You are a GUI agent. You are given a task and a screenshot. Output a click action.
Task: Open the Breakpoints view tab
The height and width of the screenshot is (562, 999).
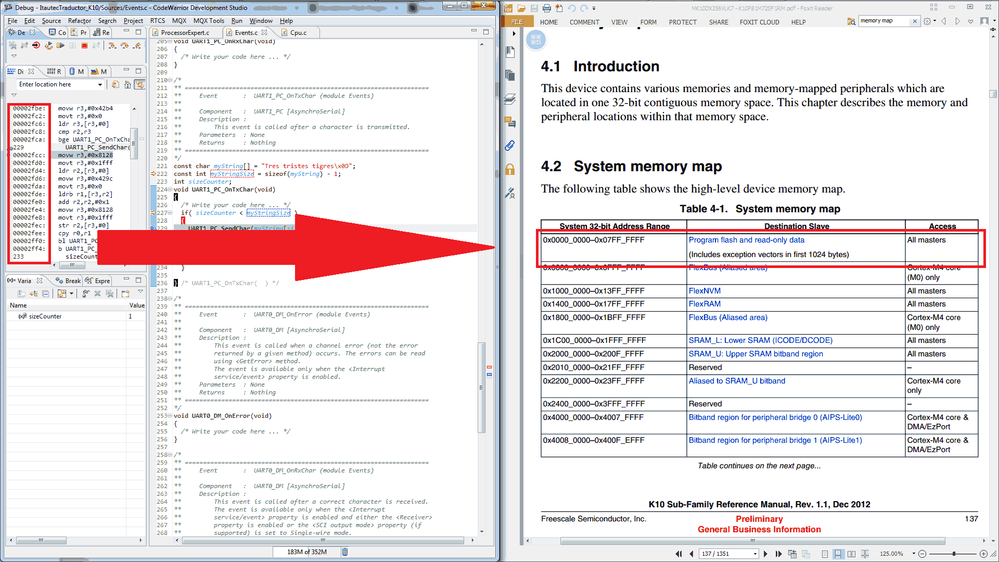coord(69,280)
